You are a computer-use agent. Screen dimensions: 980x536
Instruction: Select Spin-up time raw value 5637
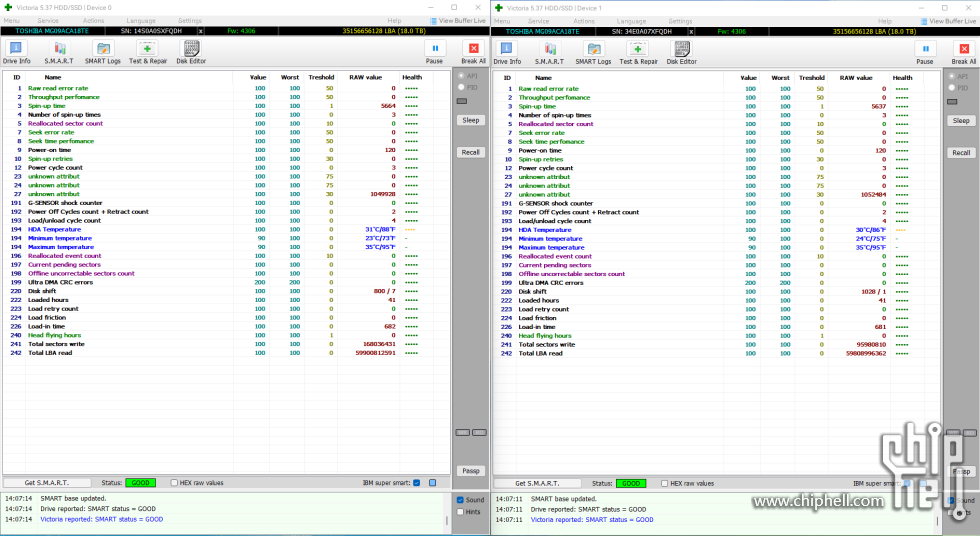879,106
